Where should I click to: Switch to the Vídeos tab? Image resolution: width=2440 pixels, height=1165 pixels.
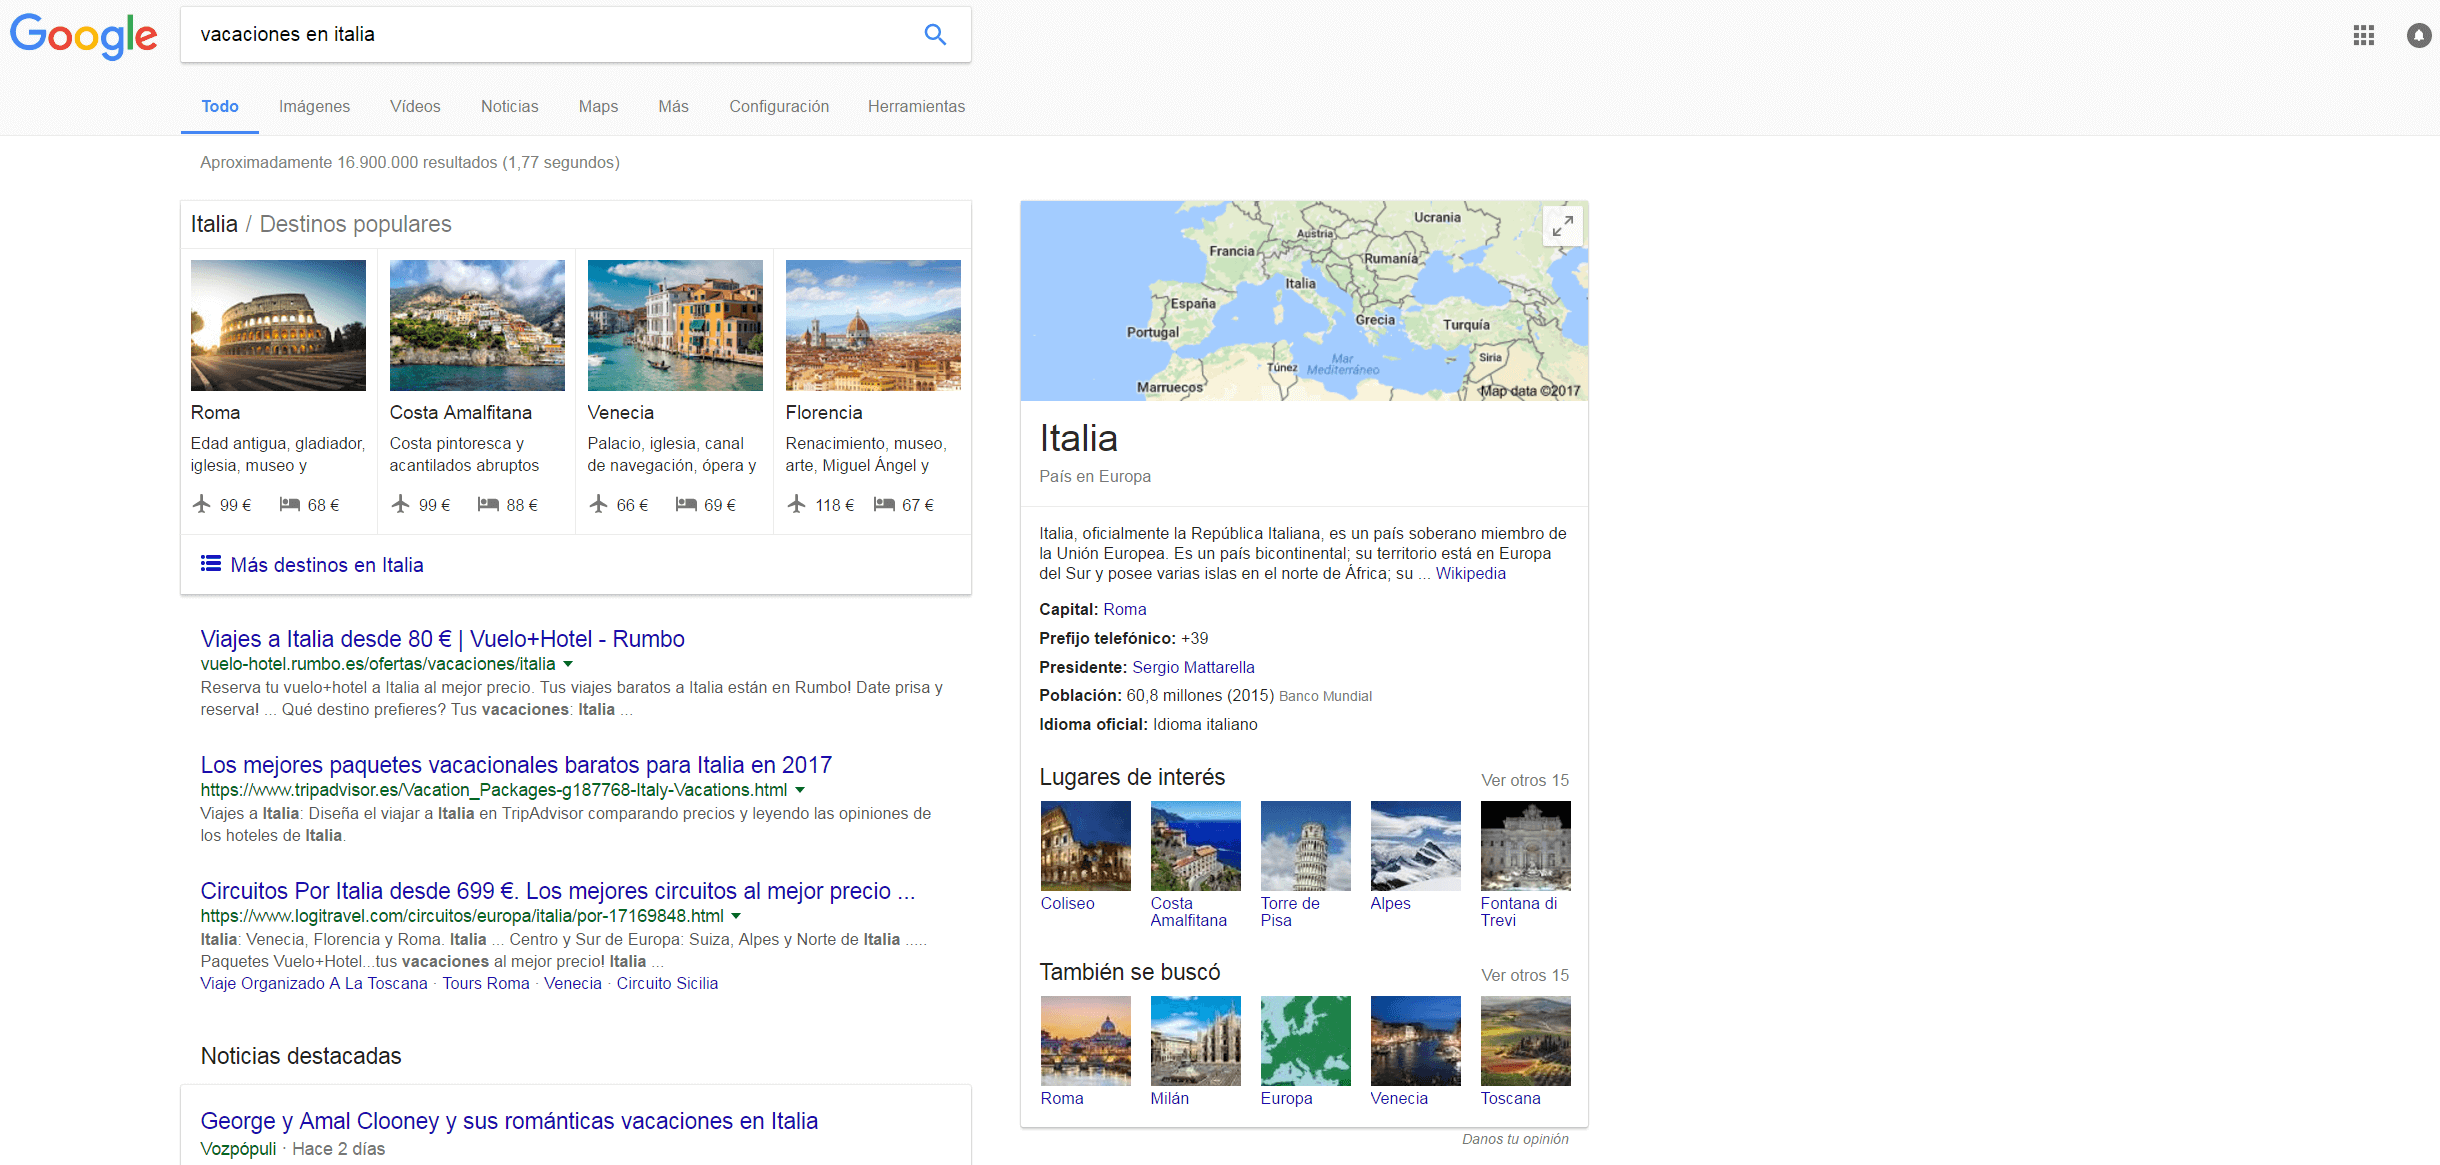pyautogui.click(x=415, y=106)
